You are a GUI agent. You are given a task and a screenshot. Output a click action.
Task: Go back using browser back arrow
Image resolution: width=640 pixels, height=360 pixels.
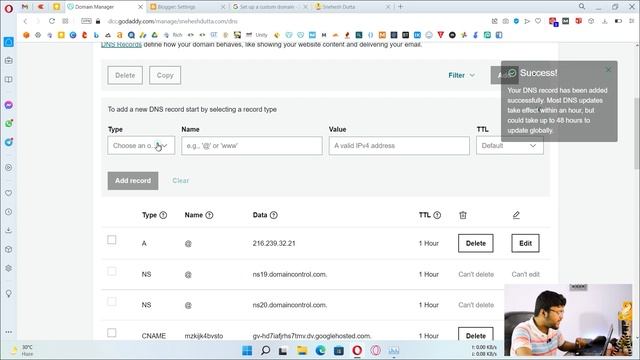pyautogui.click(x=25, y=21)
